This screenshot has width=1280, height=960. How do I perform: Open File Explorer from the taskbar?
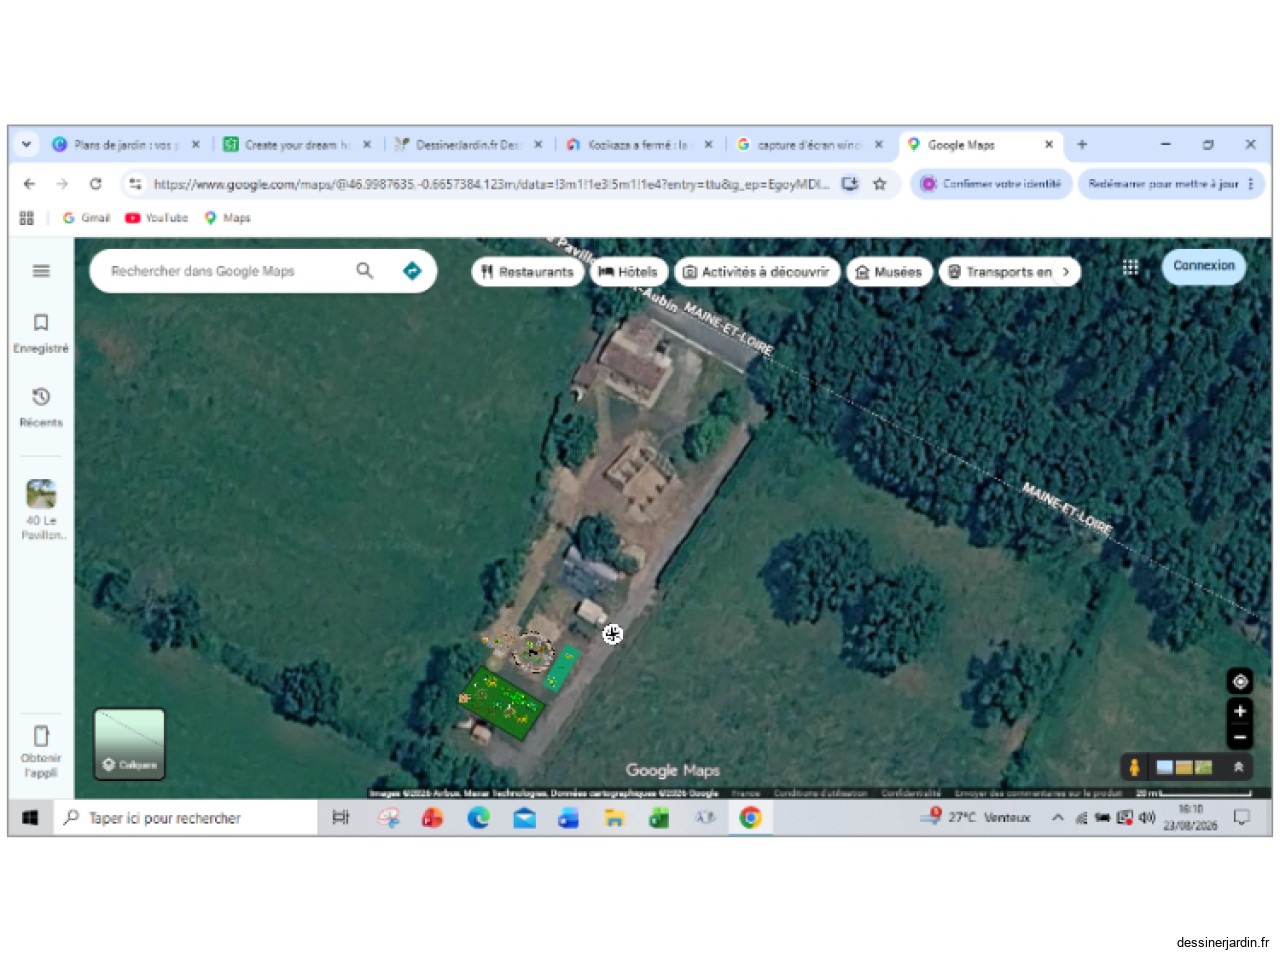(614, 818)
